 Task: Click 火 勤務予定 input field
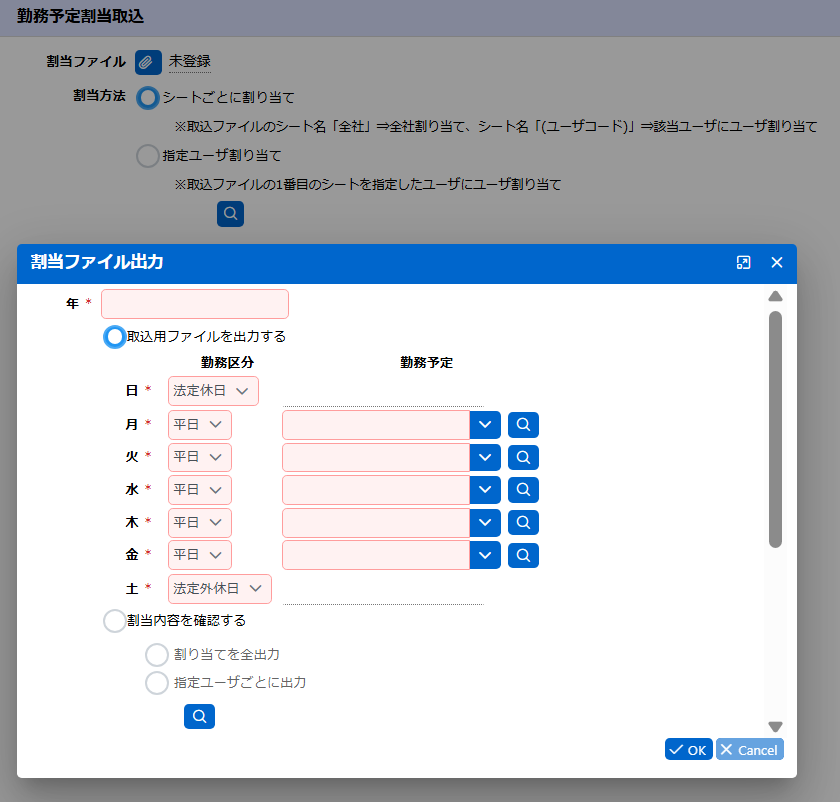(376, 458)
